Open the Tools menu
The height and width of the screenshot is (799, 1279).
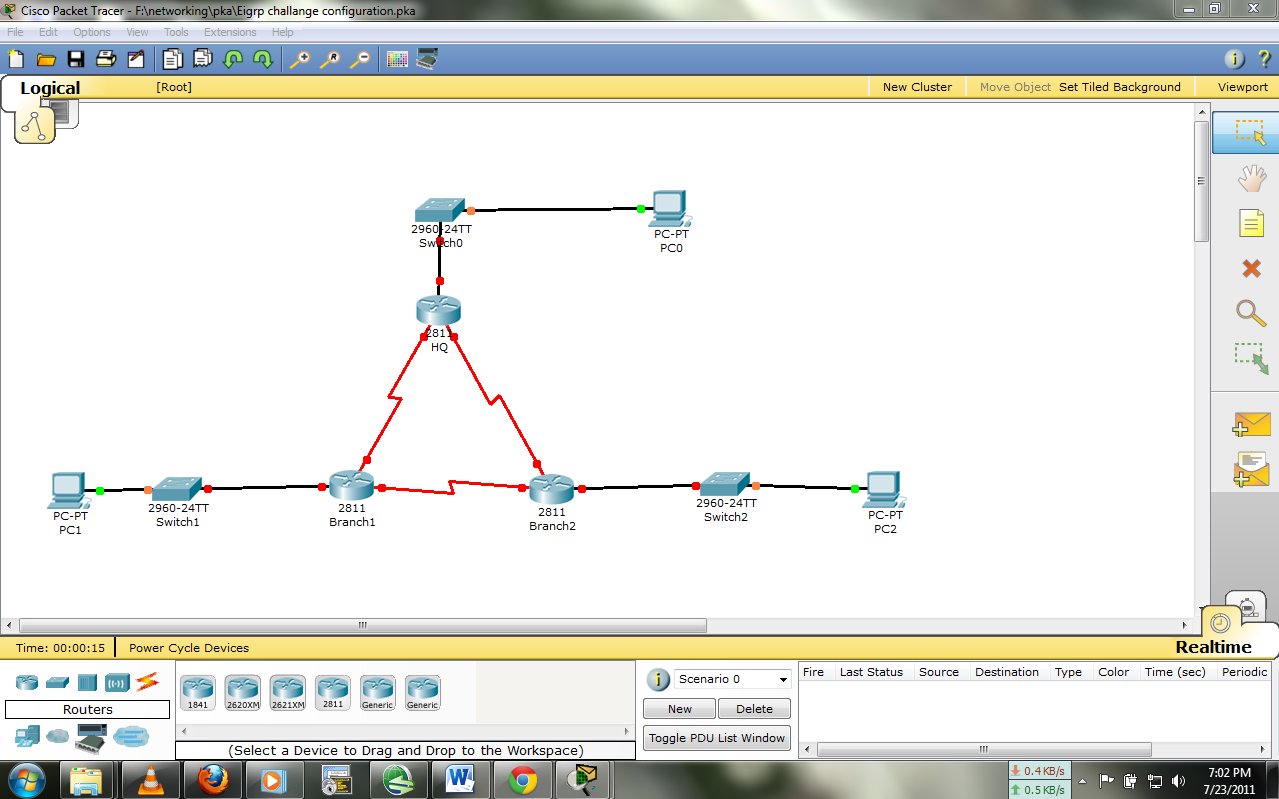point(176,32)
